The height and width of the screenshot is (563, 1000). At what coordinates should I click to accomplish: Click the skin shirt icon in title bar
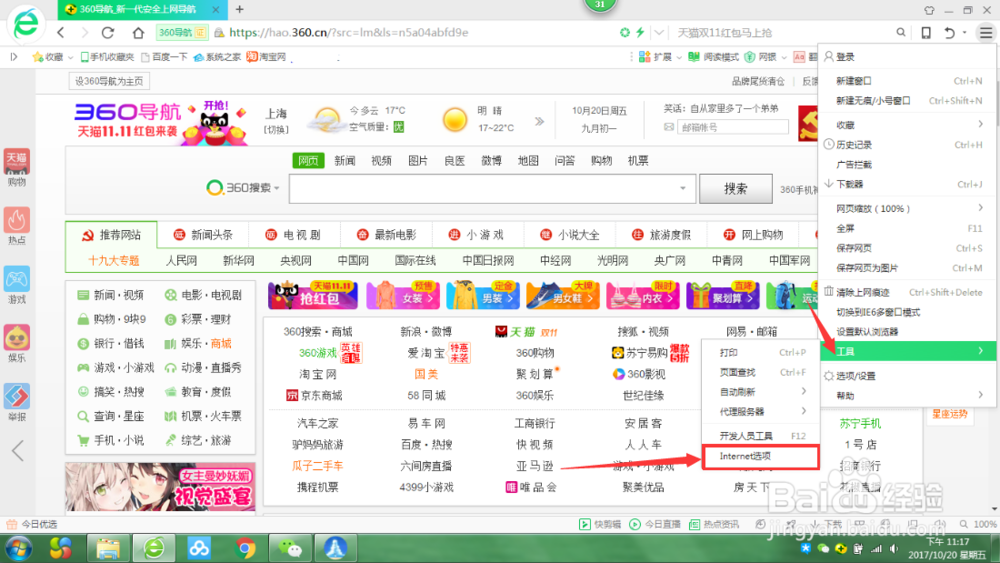(929, 10)
